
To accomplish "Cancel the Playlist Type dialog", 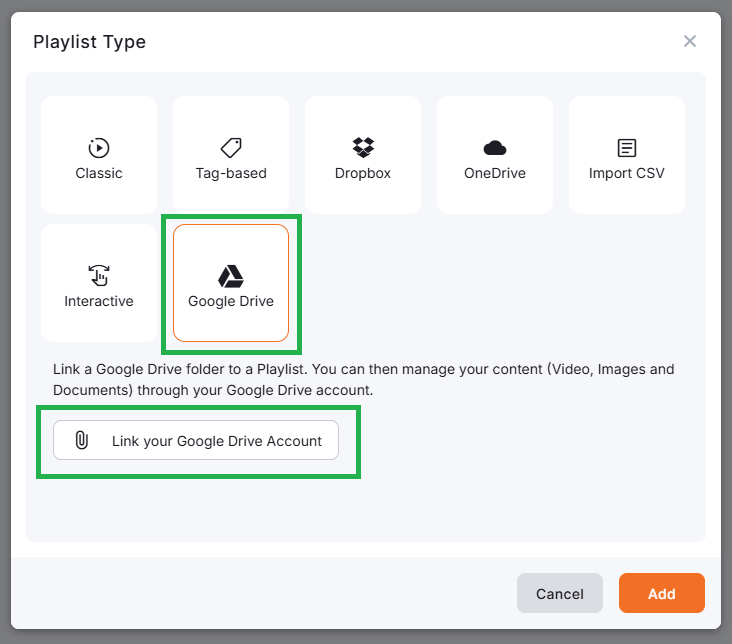I will click(559, 593).
